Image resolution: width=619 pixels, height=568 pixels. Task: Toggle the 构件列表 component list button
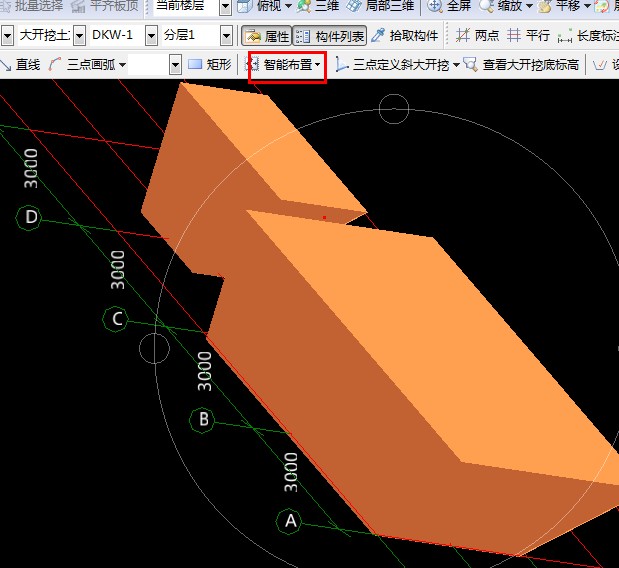click(x=330, y=36)
